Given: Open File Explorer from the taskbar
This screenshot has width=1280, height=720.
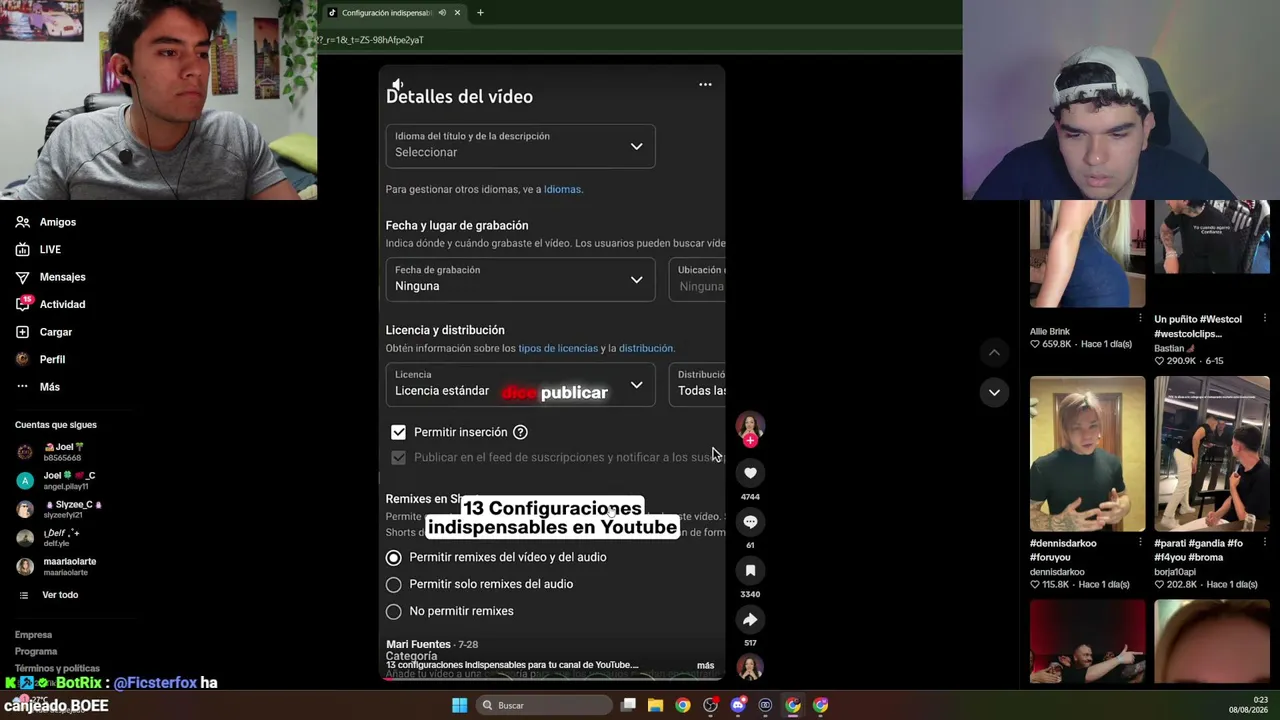Looking at the screenshot, I should pyautogui.click(x=655, y=705).
